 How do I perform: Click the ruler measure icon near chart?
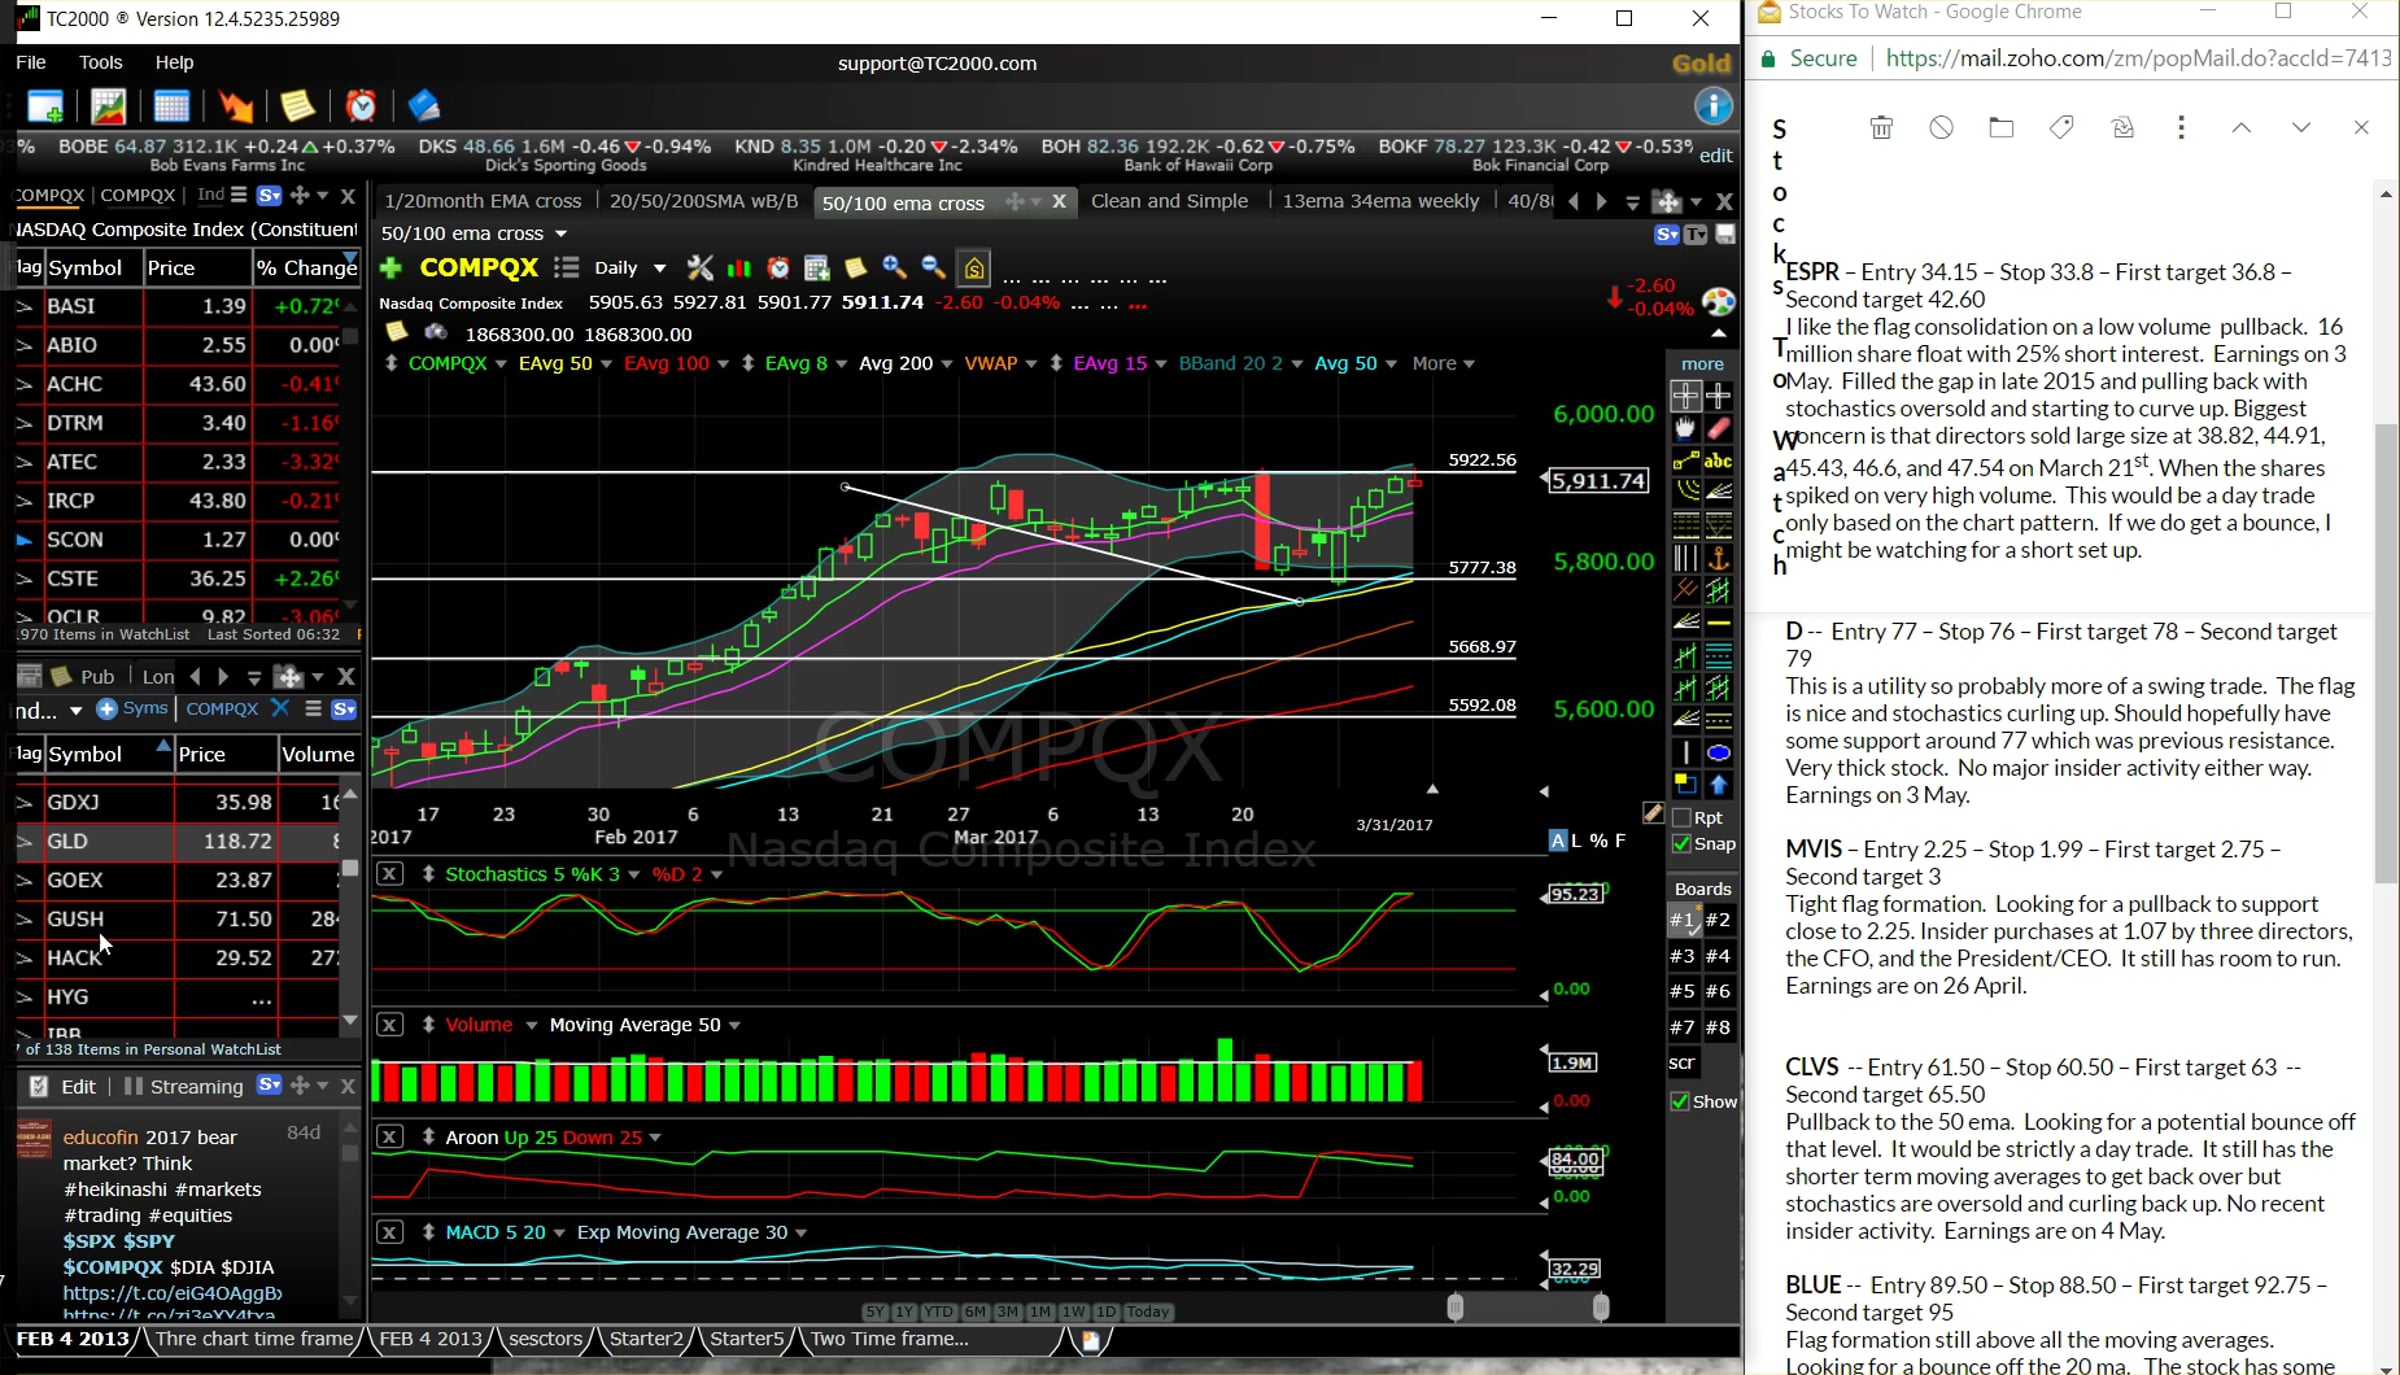(1653, 812)
